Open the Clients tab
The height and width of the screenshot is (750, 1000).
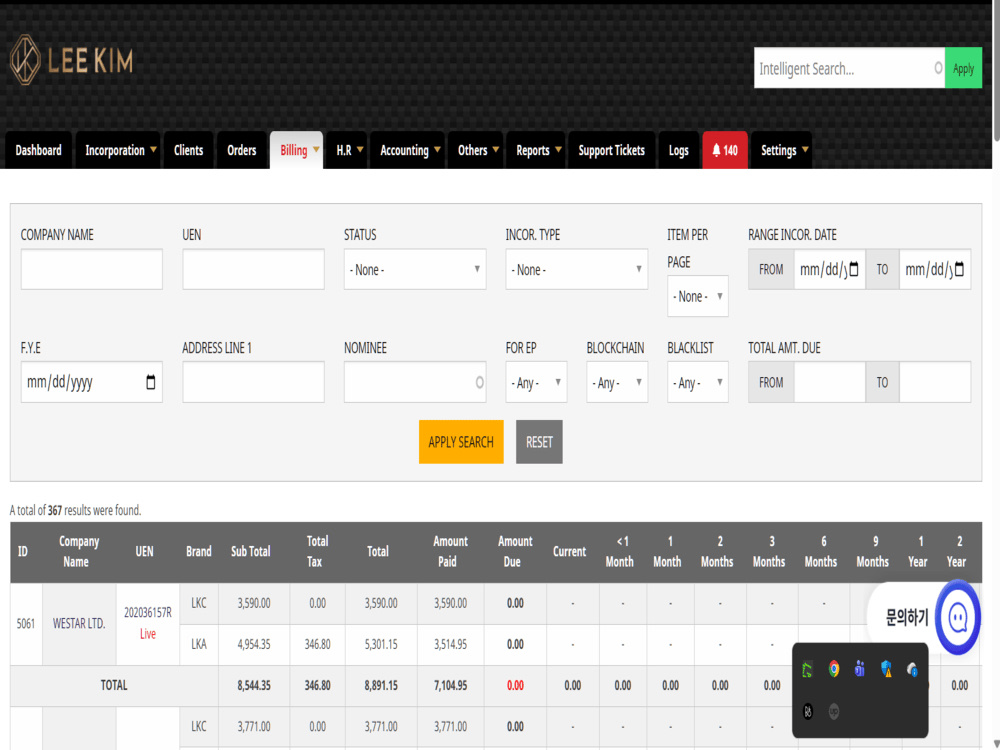tap(188, 151)
